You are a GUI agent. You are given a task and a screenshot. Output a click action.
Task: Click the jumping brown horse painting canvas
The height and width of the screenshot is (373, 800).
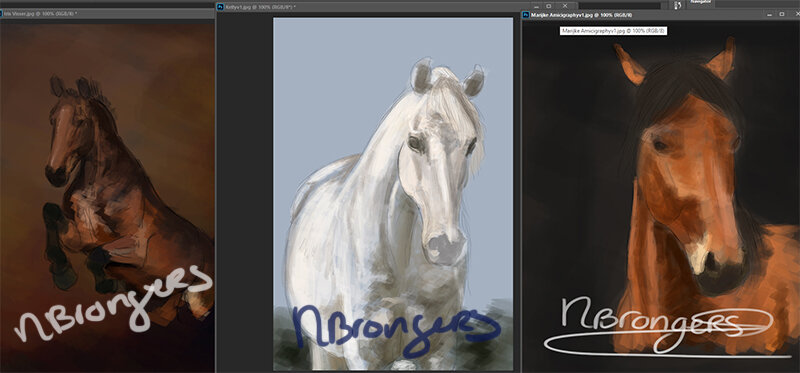tap(107, 196)
